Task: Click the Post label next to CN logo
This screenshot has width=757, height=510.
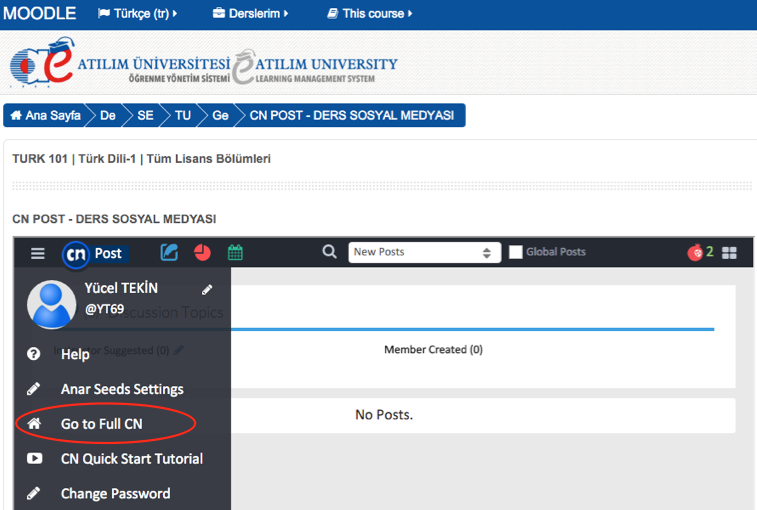Action: 108,253
